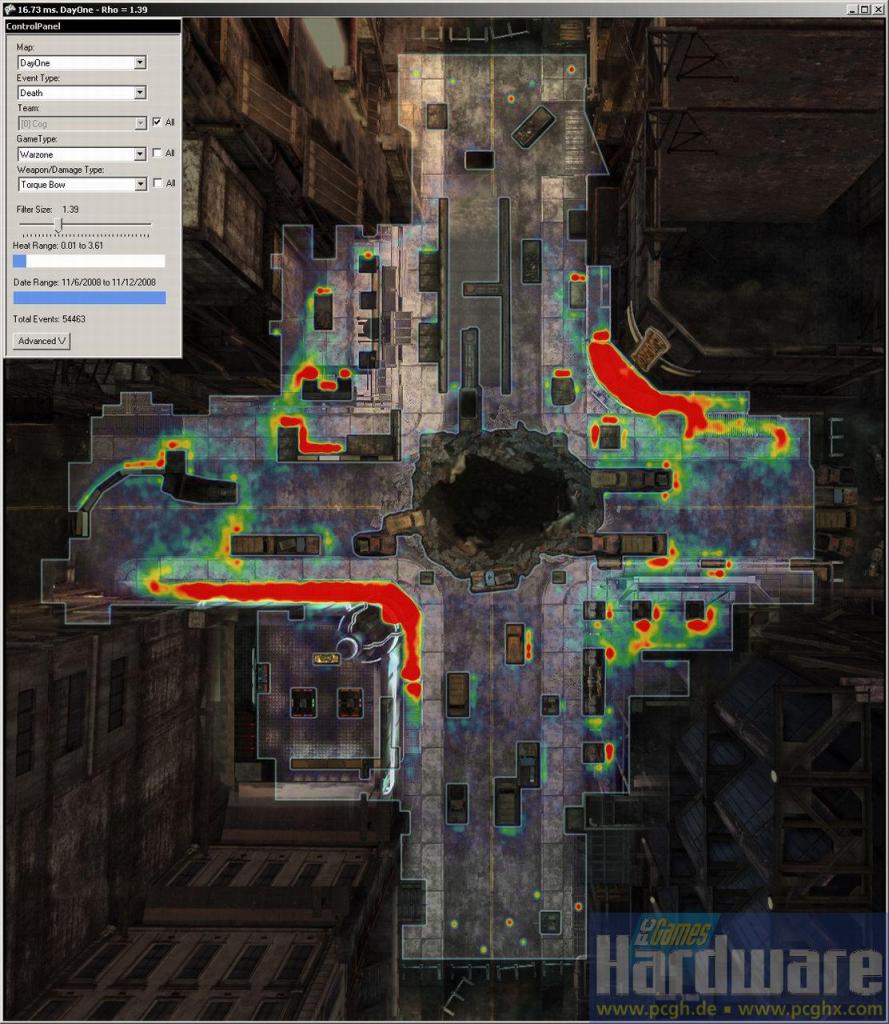The width and height of the screenshot is (889, 1024).
Task: Click the application icon in the window title bar
Action: click(x=9, y=9)
